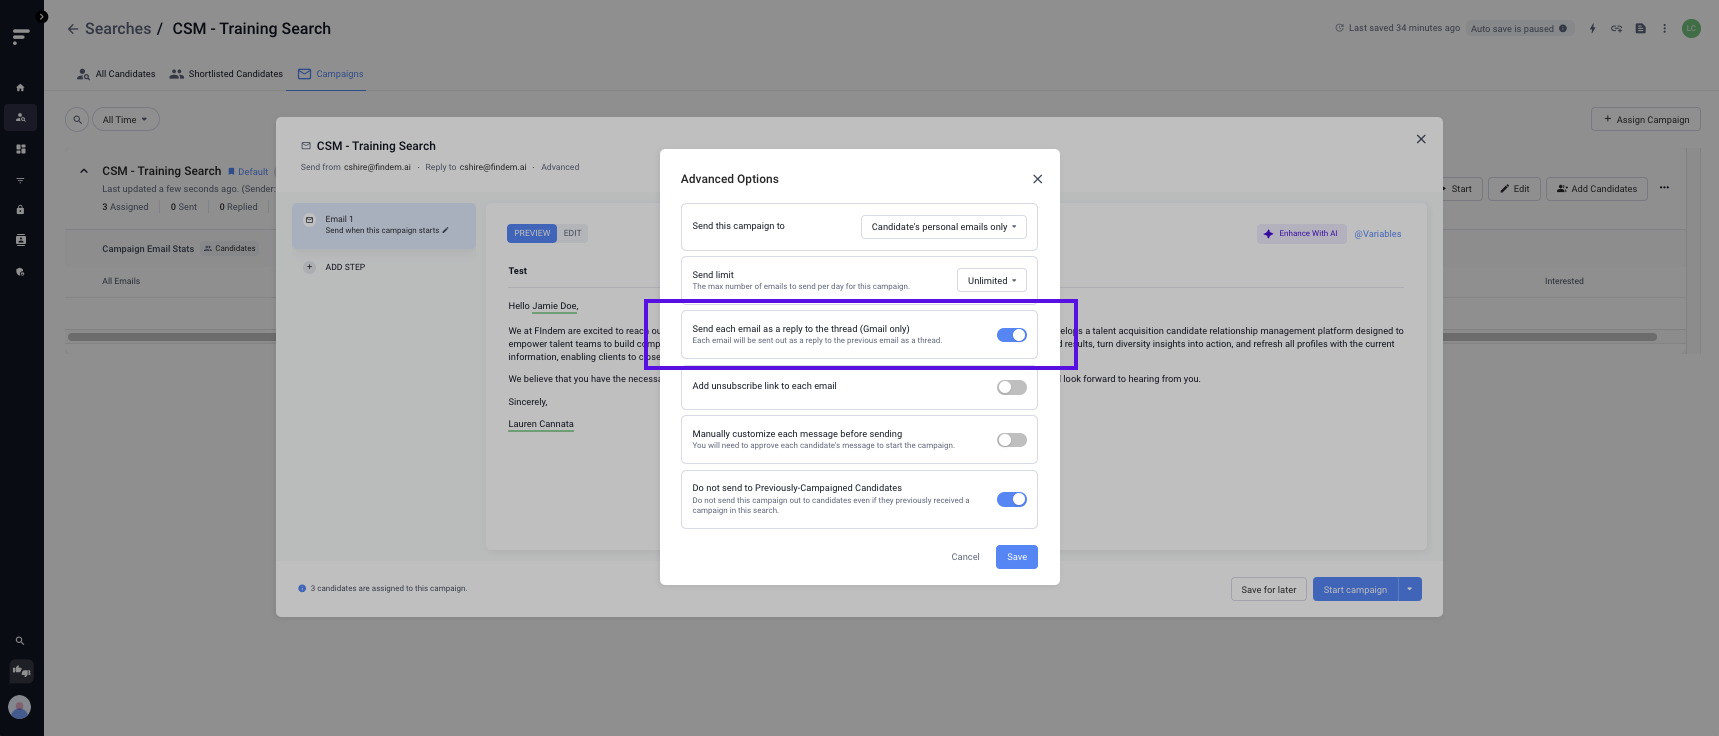Open the sidebar dashboard grid icon
1719x736 pixels.
[20, 149]
